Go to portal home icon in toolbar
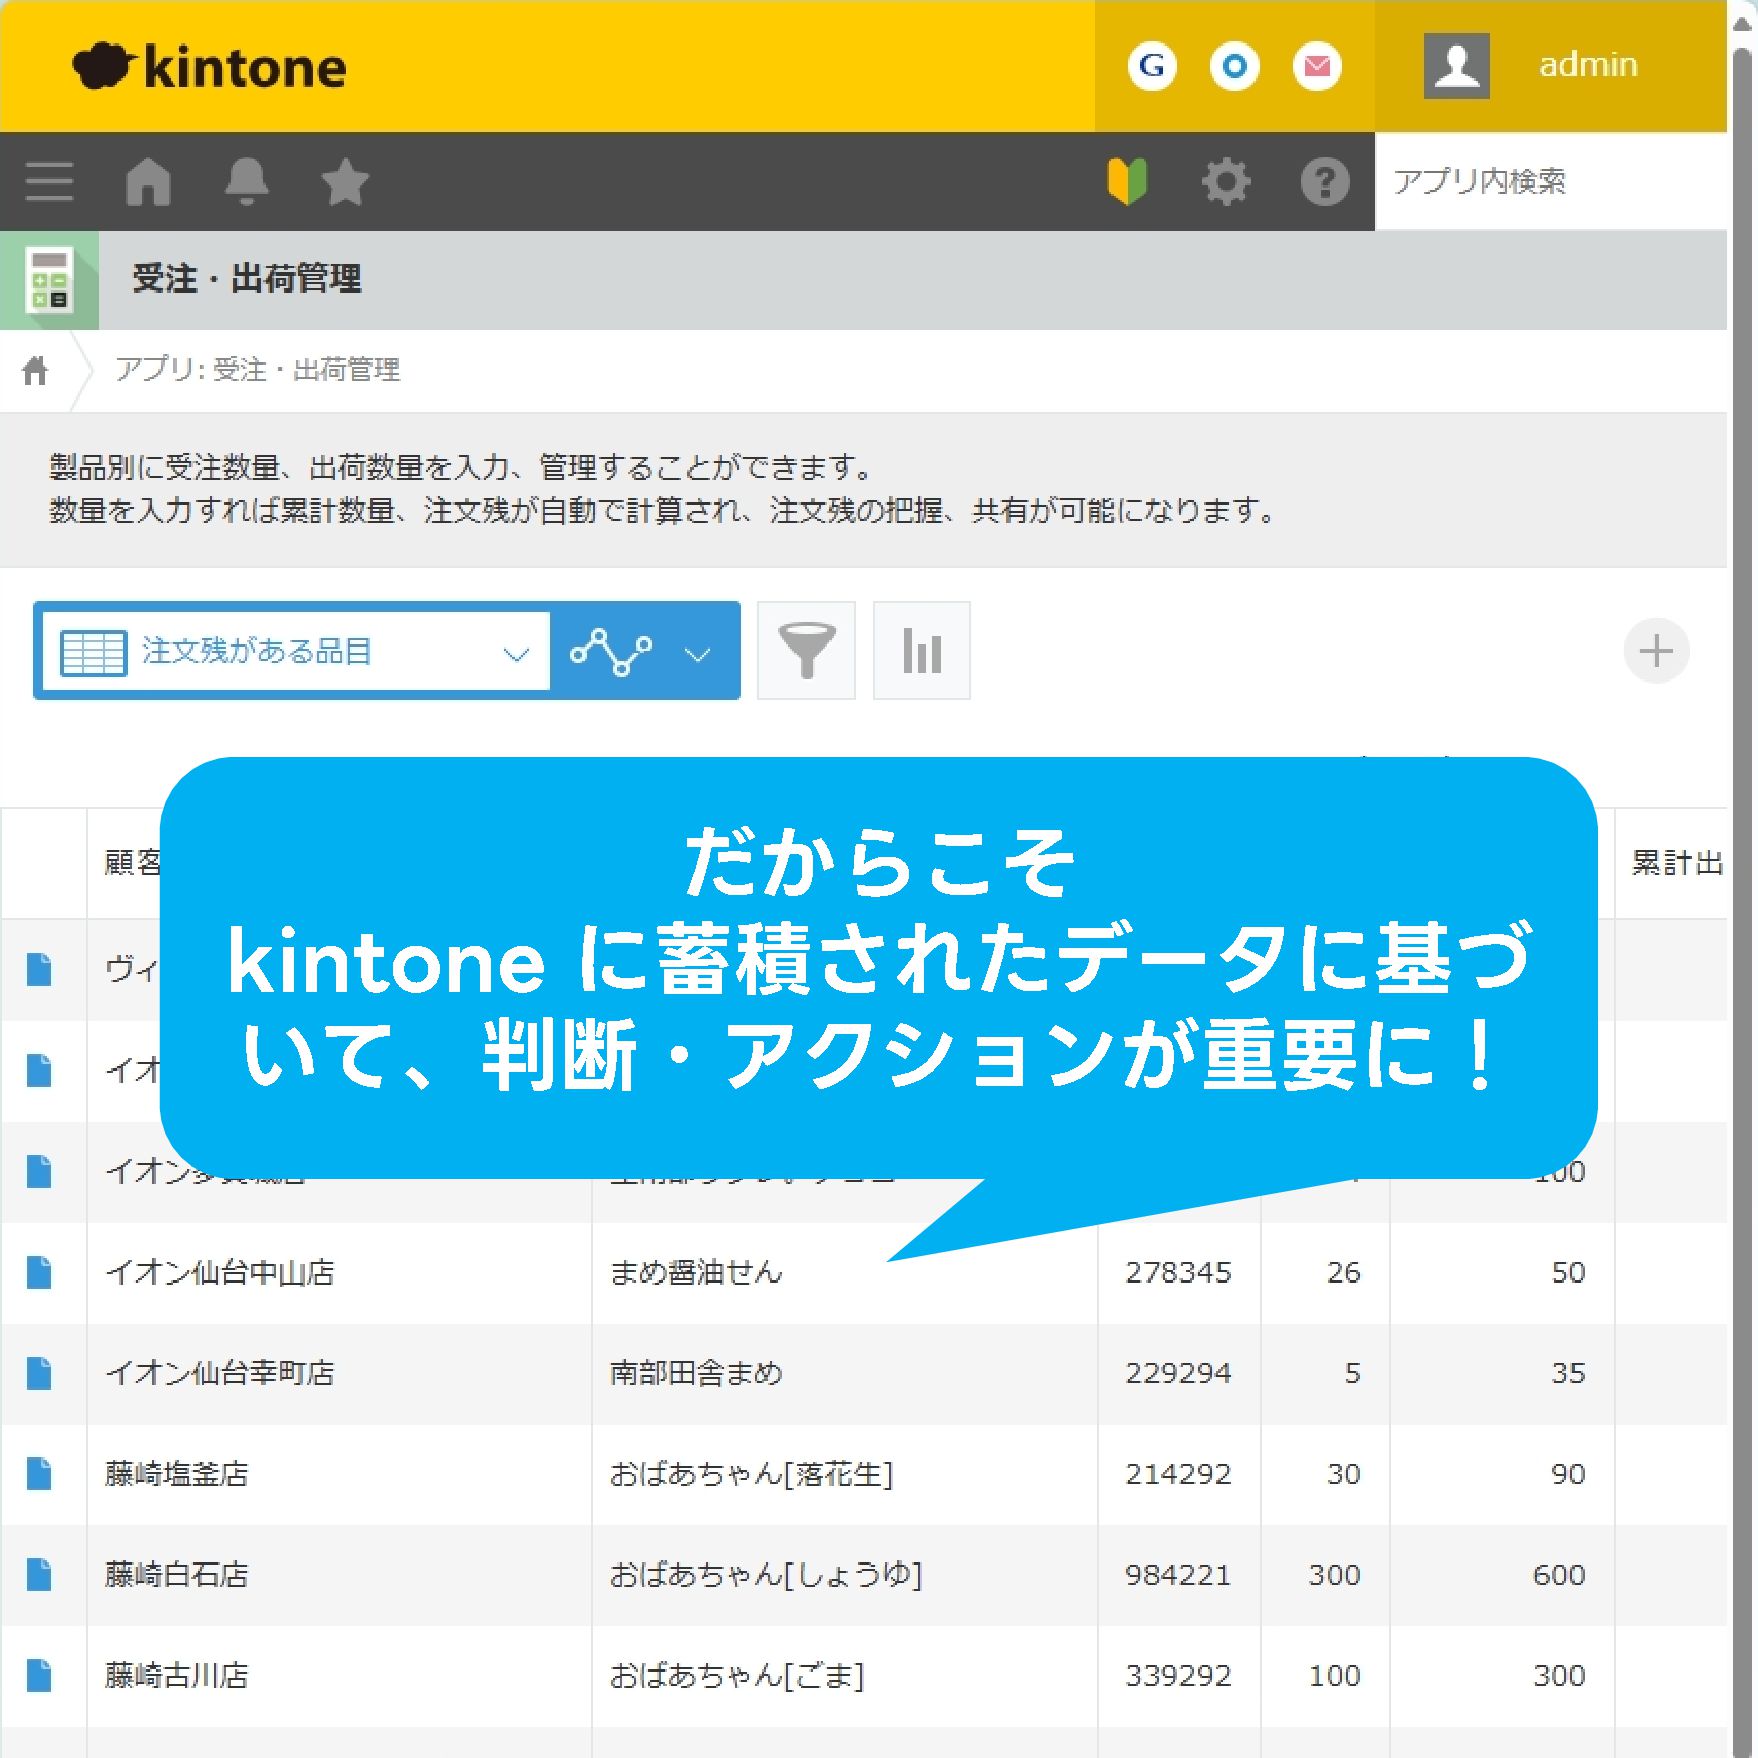 point(148,181)
